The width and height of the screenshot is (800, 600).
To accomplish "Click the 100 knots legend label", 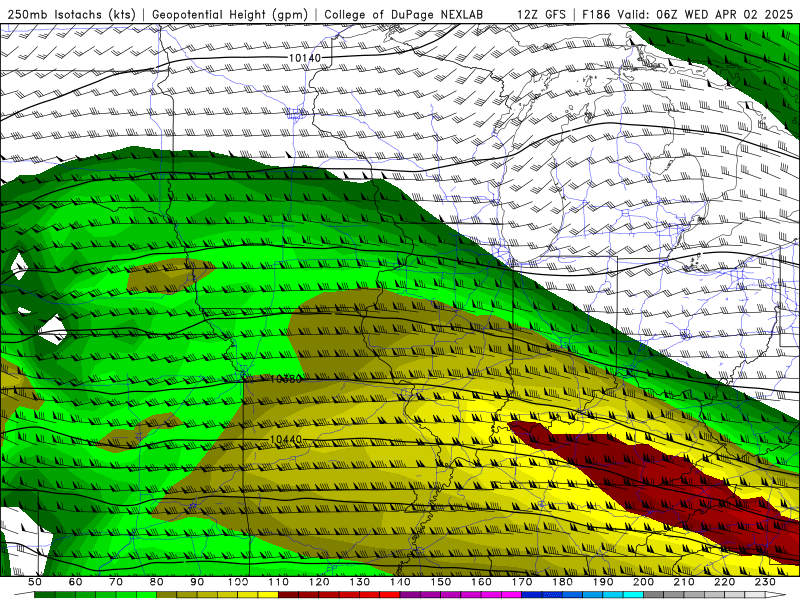I will pyautogui.click(x=238, y=582).
